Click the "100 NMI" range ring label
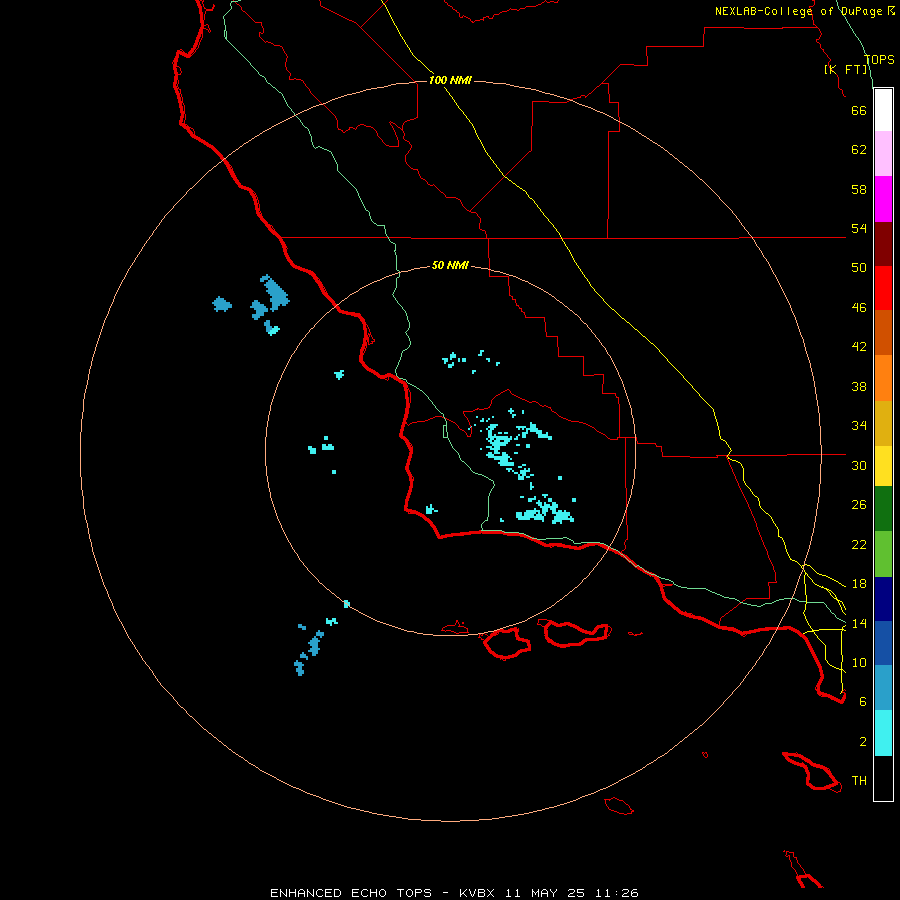Viewport: 900px width, 900px height. coord(450,80)
